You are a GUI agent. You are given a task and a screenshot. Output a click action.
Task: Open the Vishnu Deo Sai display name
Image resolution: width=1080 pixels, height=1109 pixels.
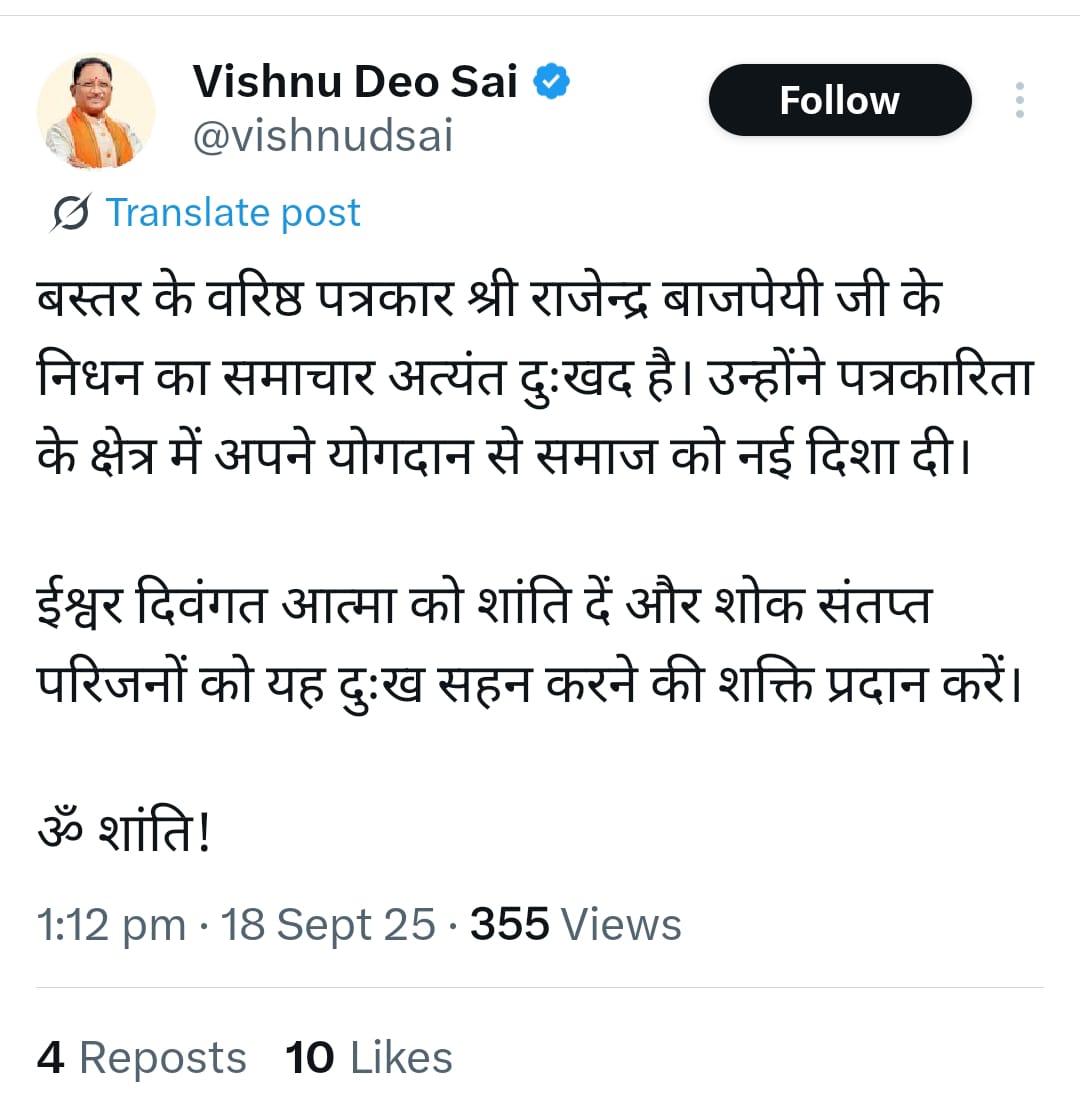click(x=356, y=81)
